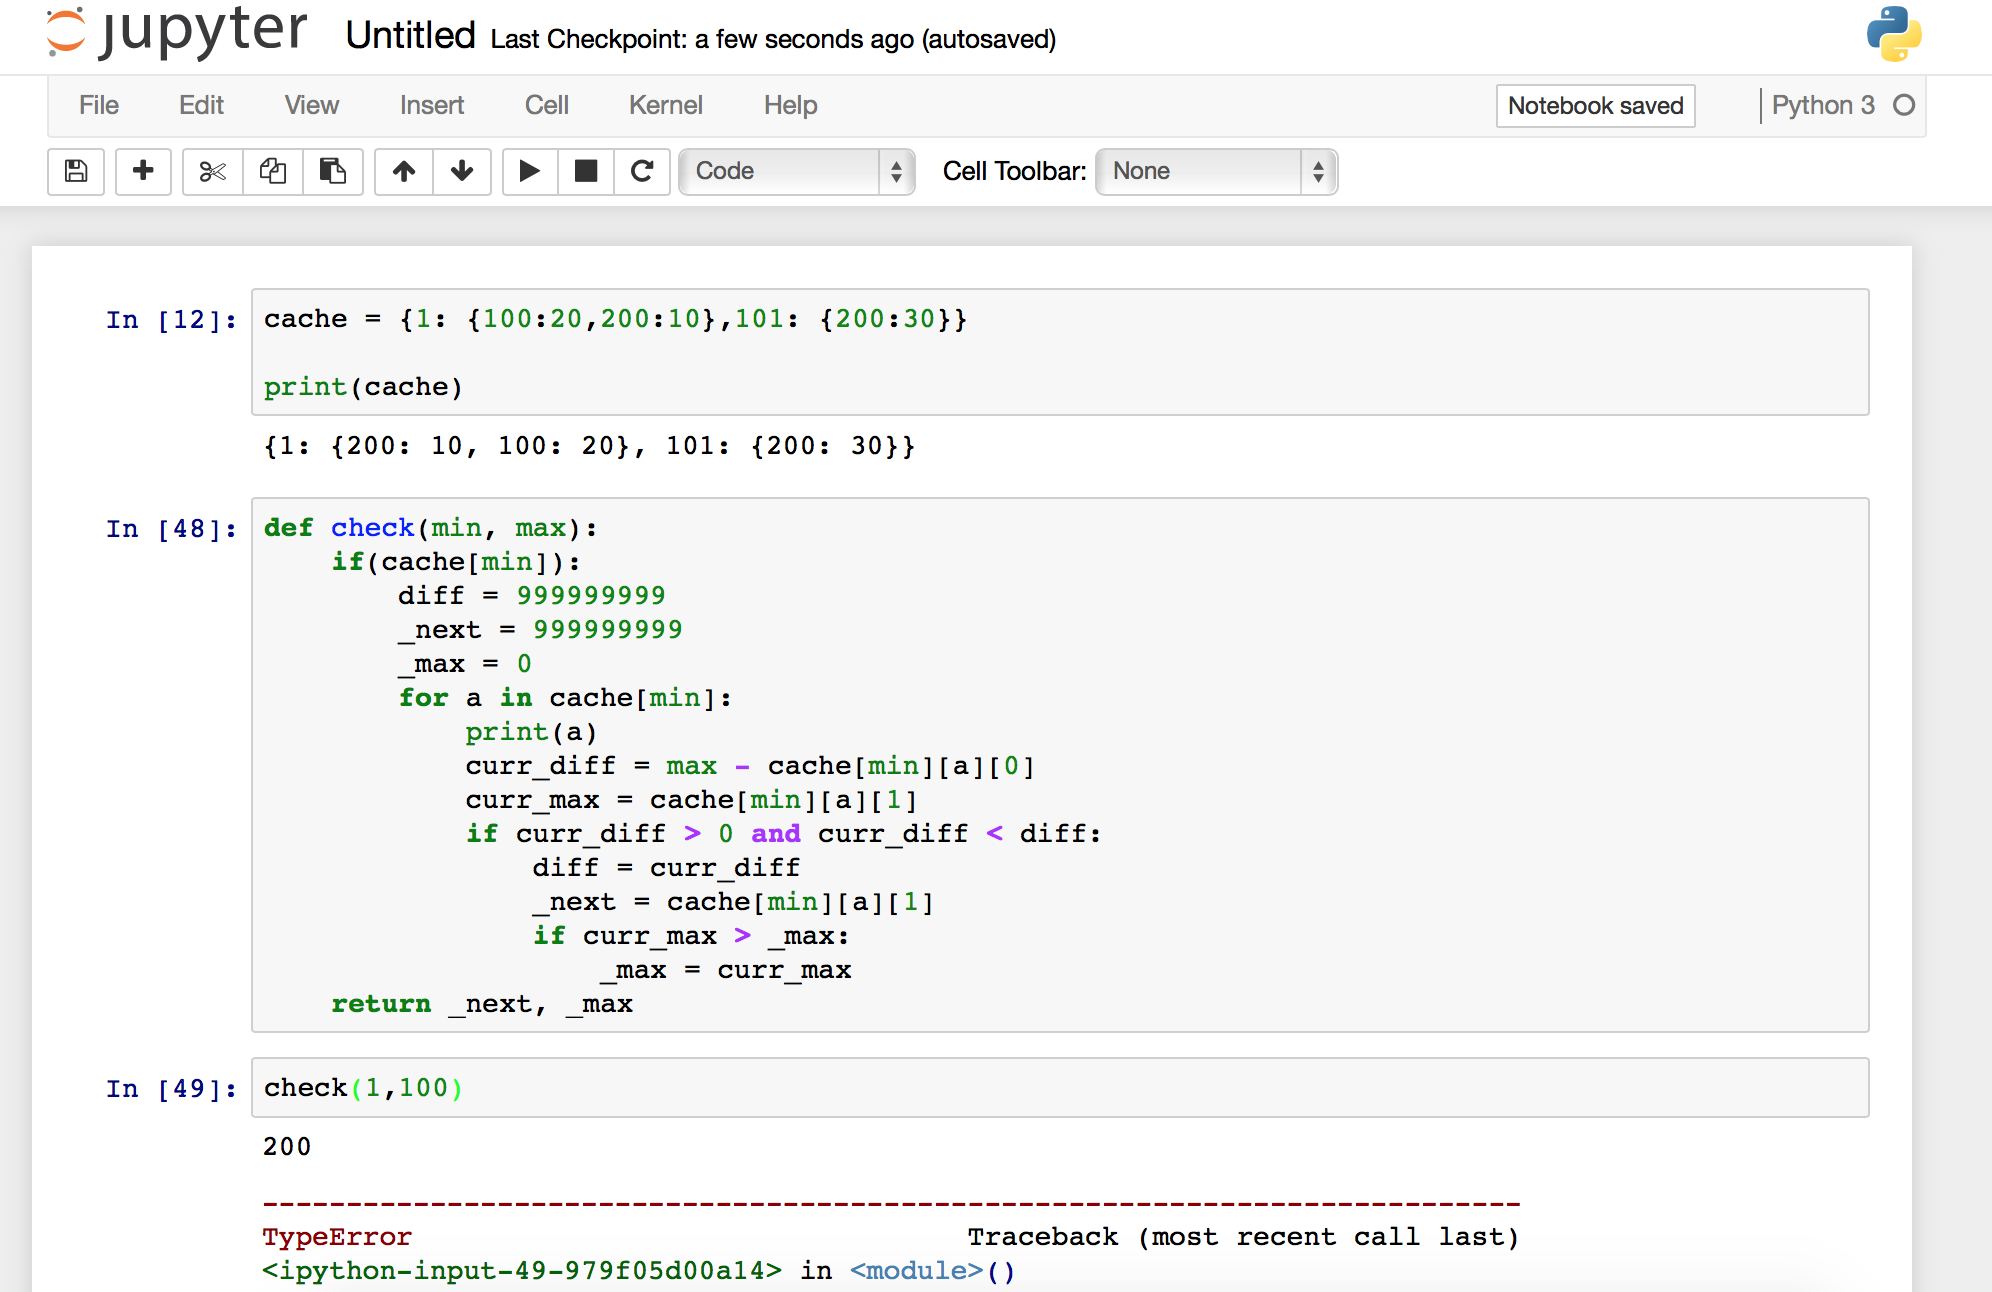
Task: Run the cell with the play icon
Action: point(530,171)
